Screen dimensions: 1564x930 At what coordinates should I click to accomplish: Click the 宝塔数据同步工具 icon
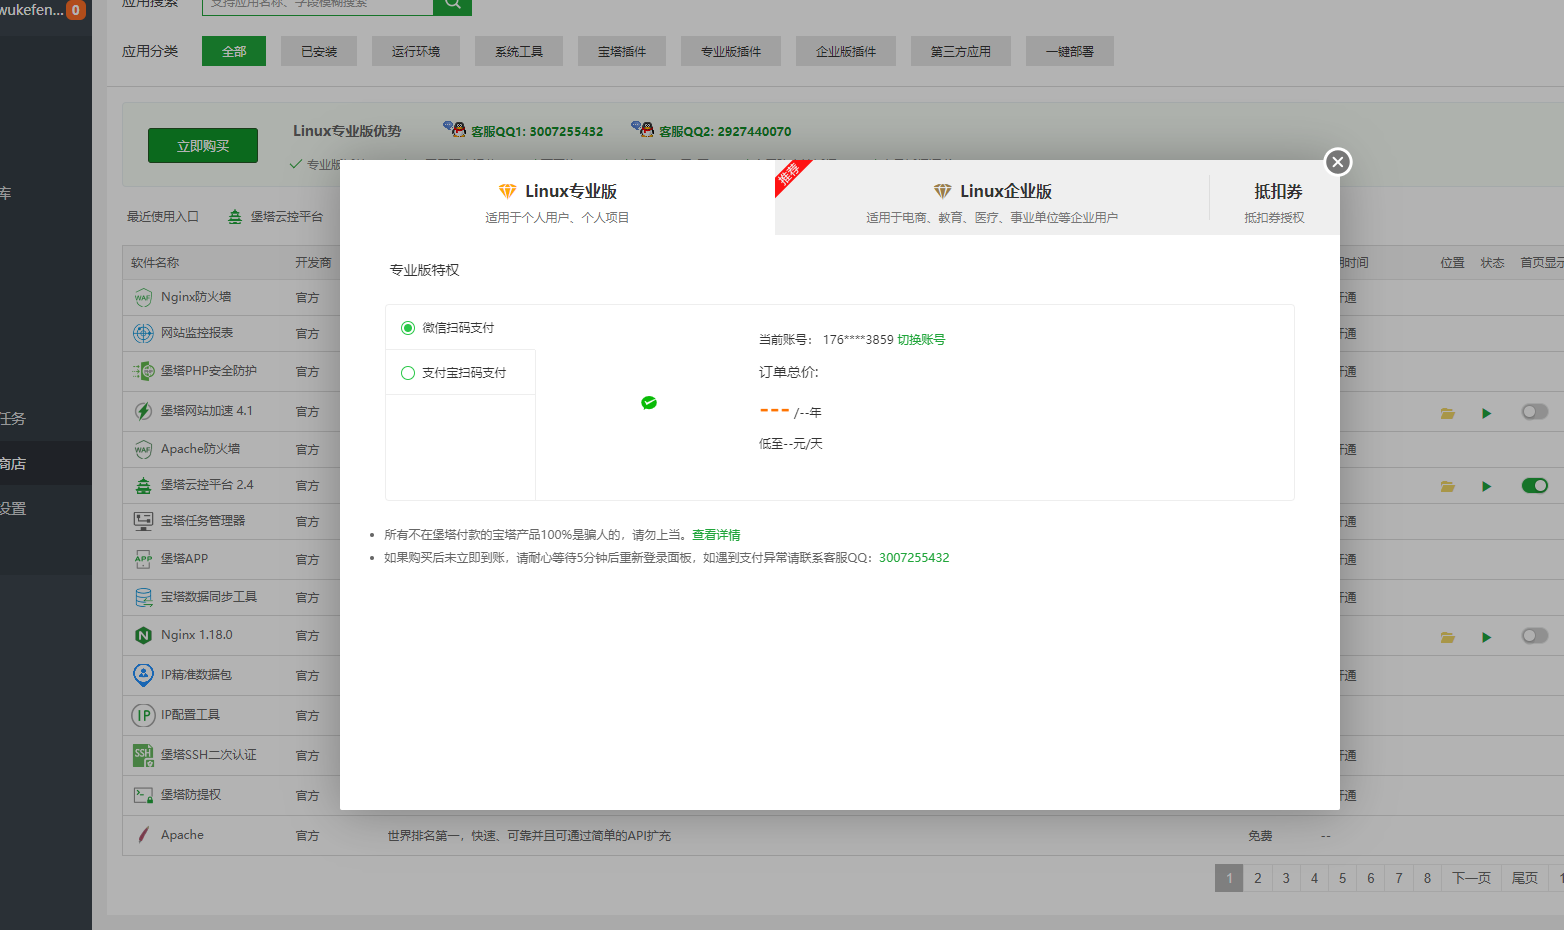click(143, 597)
